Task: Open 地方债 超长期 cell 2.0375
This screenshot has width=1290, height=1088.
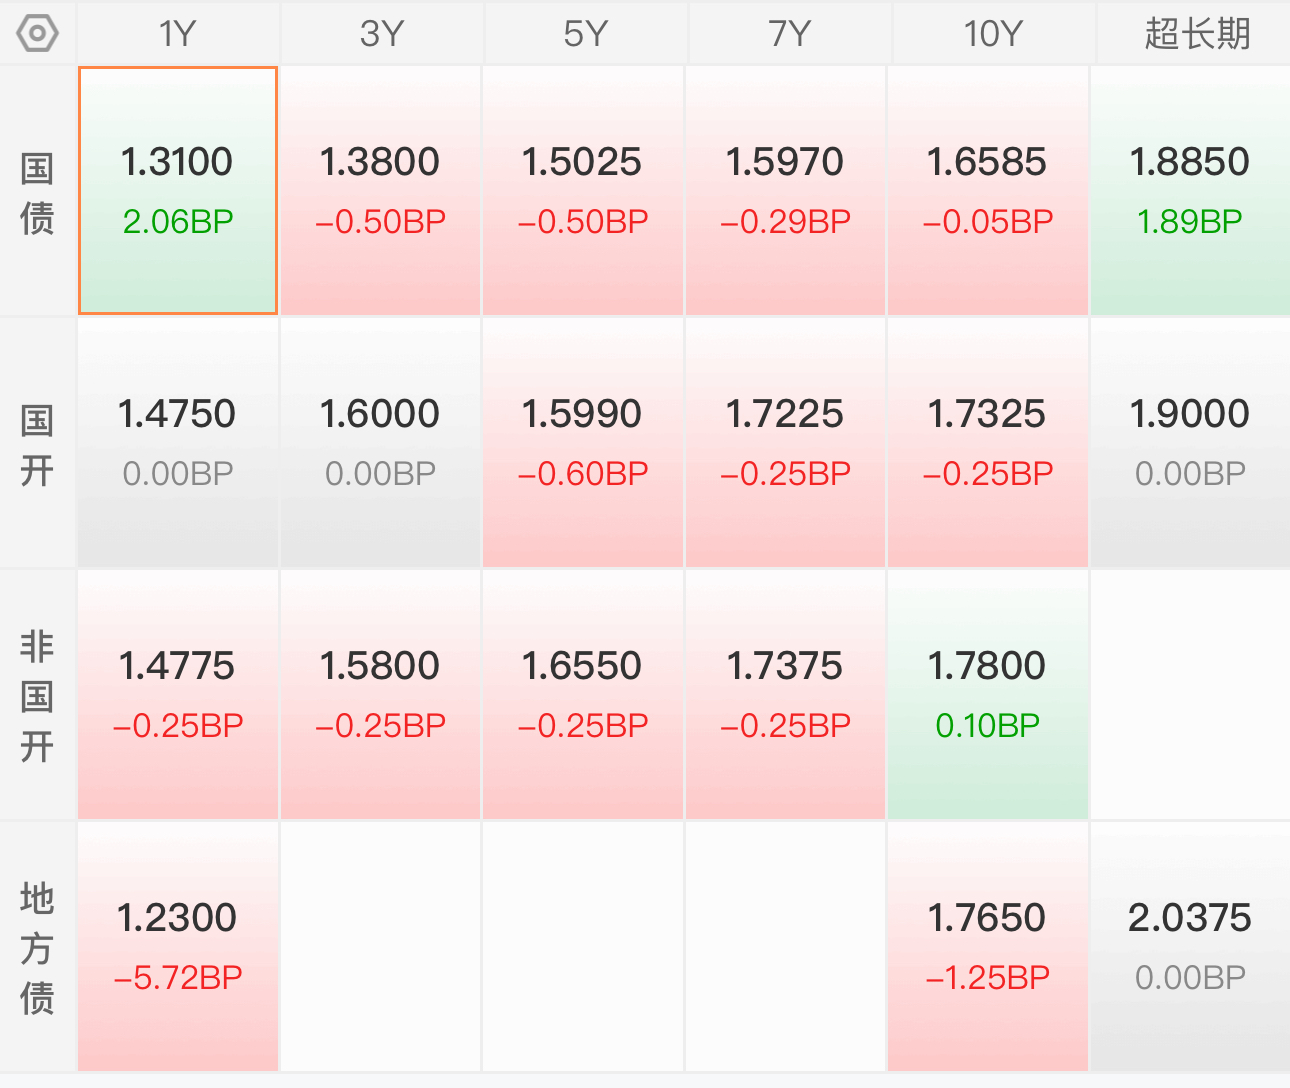Action: [1190, 947]
